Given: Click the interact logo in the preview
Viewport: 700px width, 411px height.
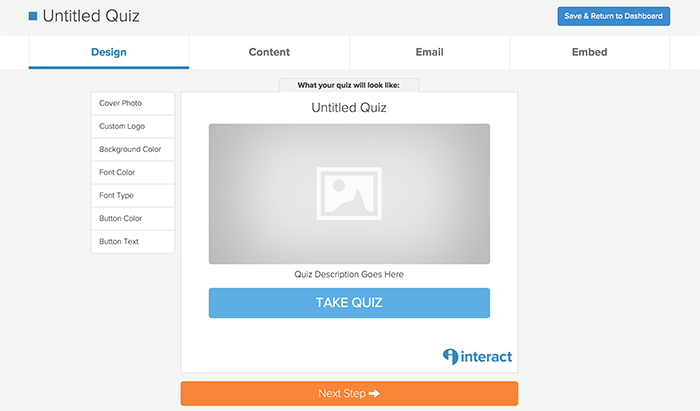Looking at the screenshot, I should 477,357.
